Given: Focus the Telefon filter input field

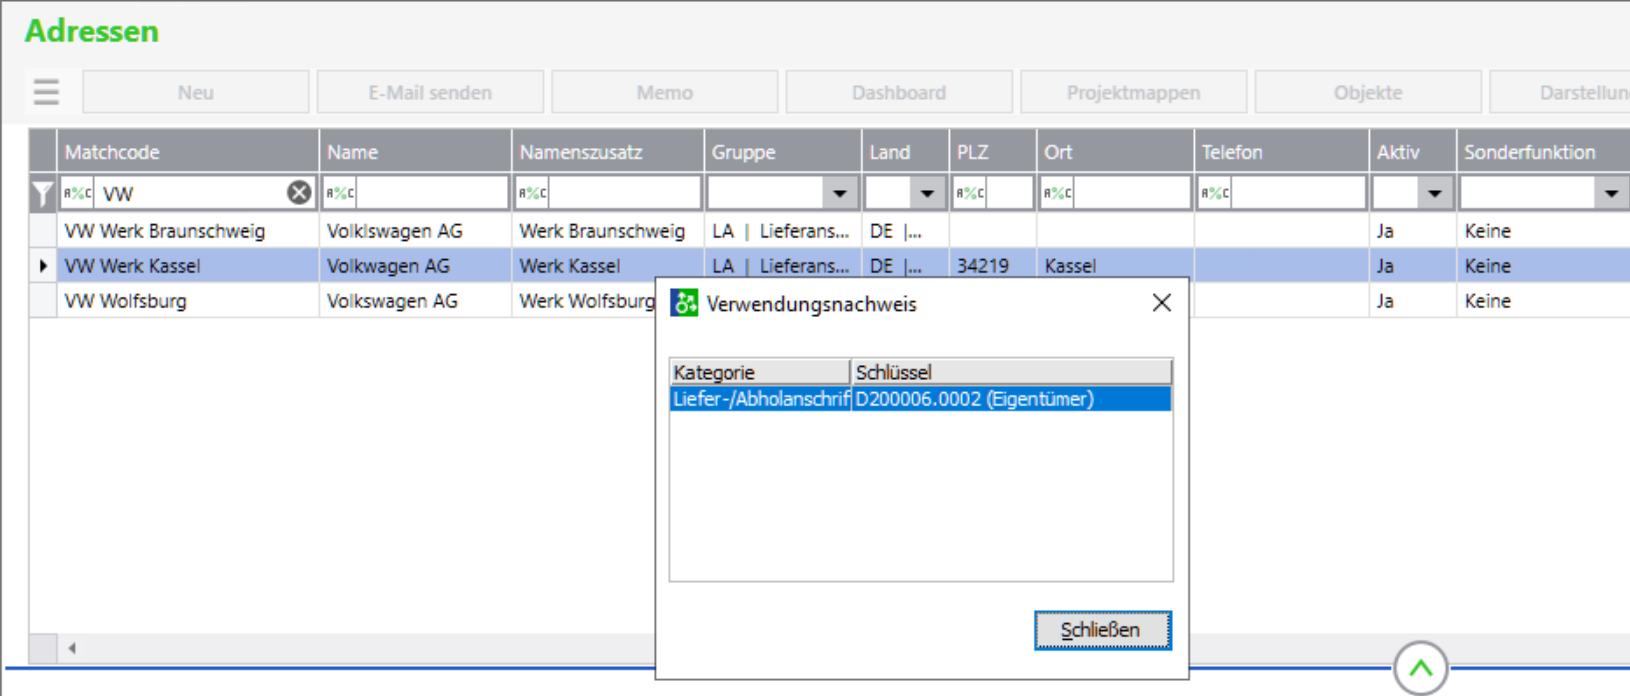Looking at the screenshot, I should [x=1298, y=193].
